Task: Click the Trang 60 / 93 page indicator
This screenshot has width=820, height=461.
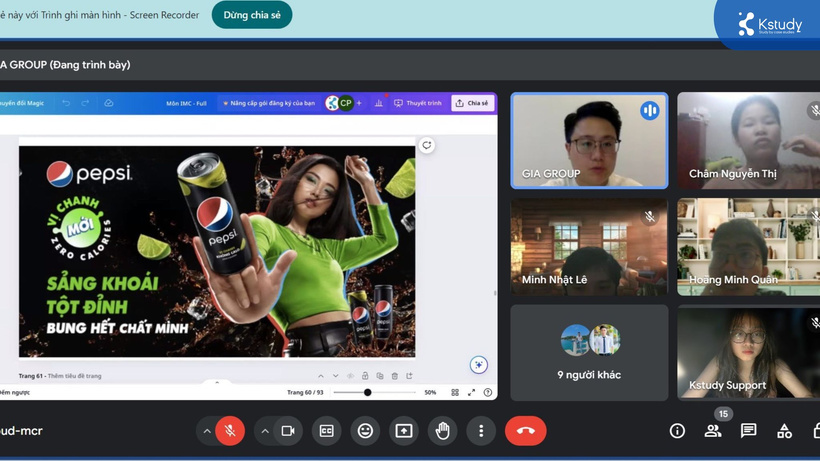Action: click(x=305, y=392)
